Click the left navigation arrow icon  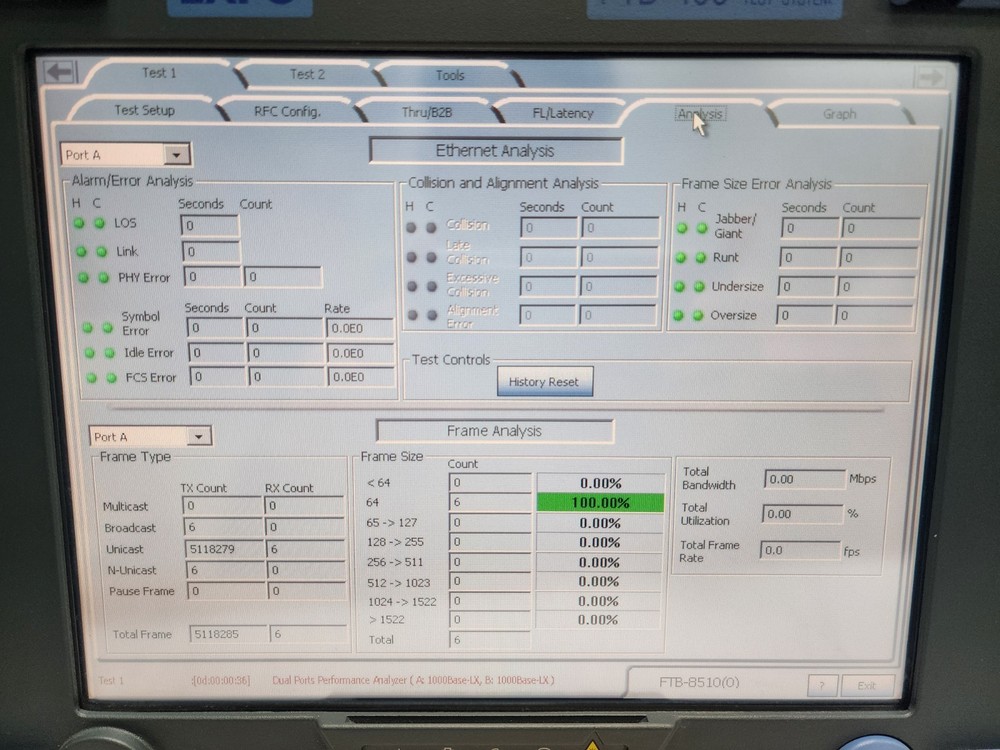(x=60, y=70)
